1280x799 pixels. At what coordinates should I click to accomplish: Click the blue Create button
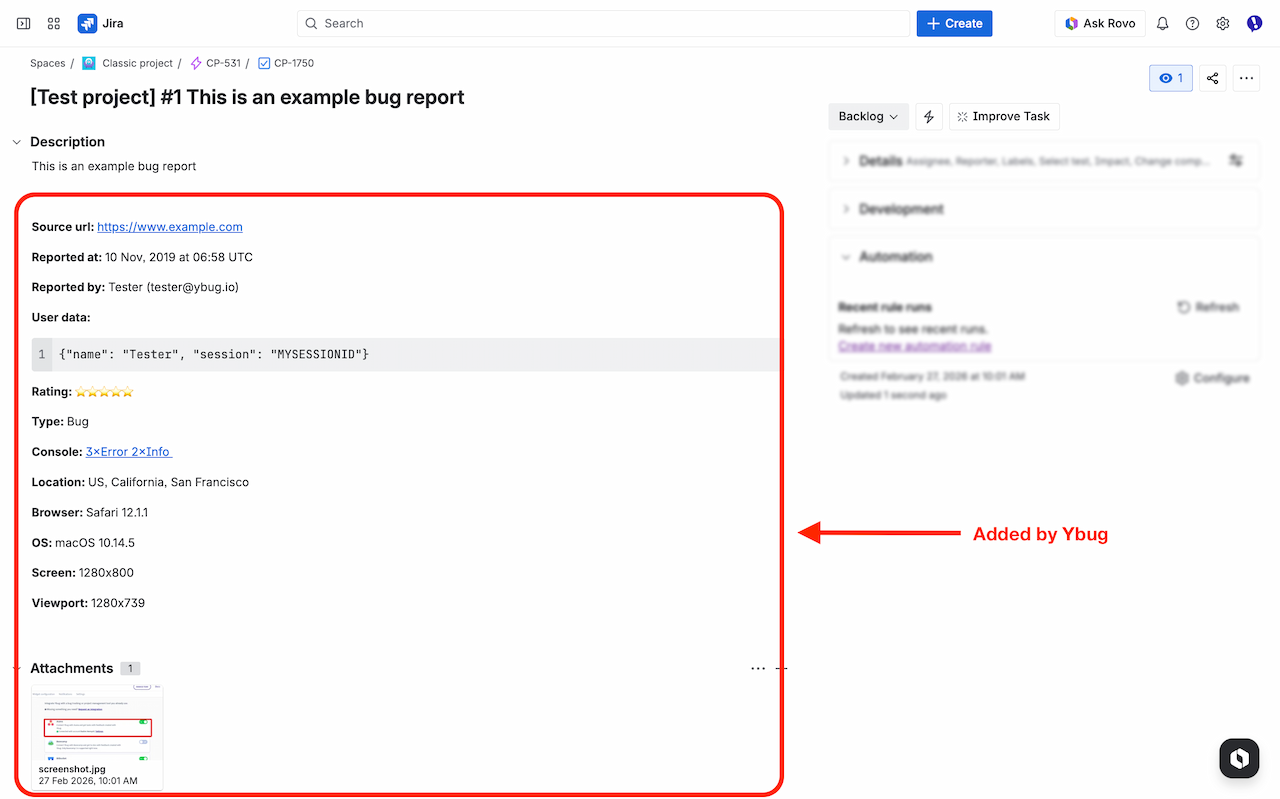[954, 22]
